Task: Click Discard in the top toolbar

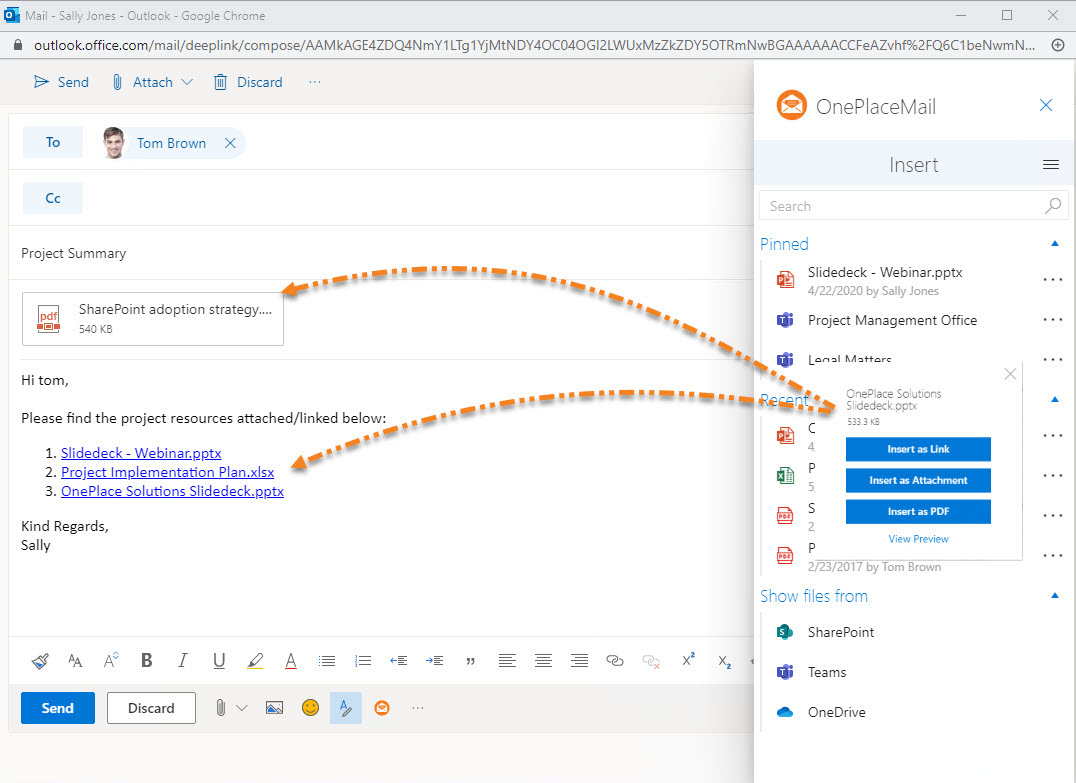Action: (248, 82)
